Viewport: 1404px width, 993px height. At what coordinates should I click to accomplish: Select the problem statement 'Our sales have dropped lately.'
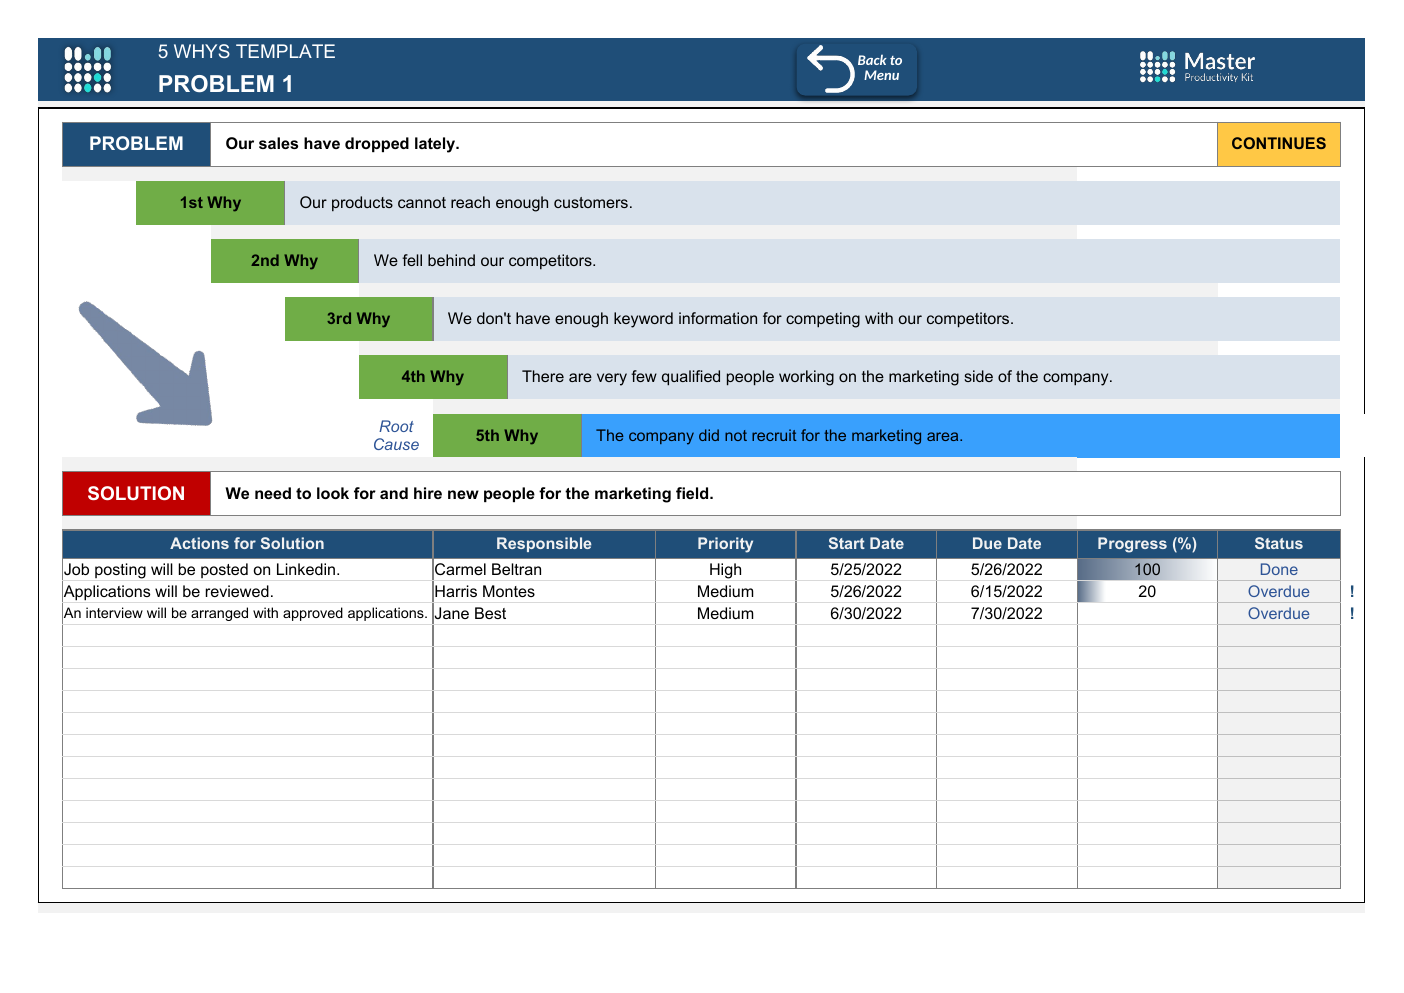click(x=713, y=144)
